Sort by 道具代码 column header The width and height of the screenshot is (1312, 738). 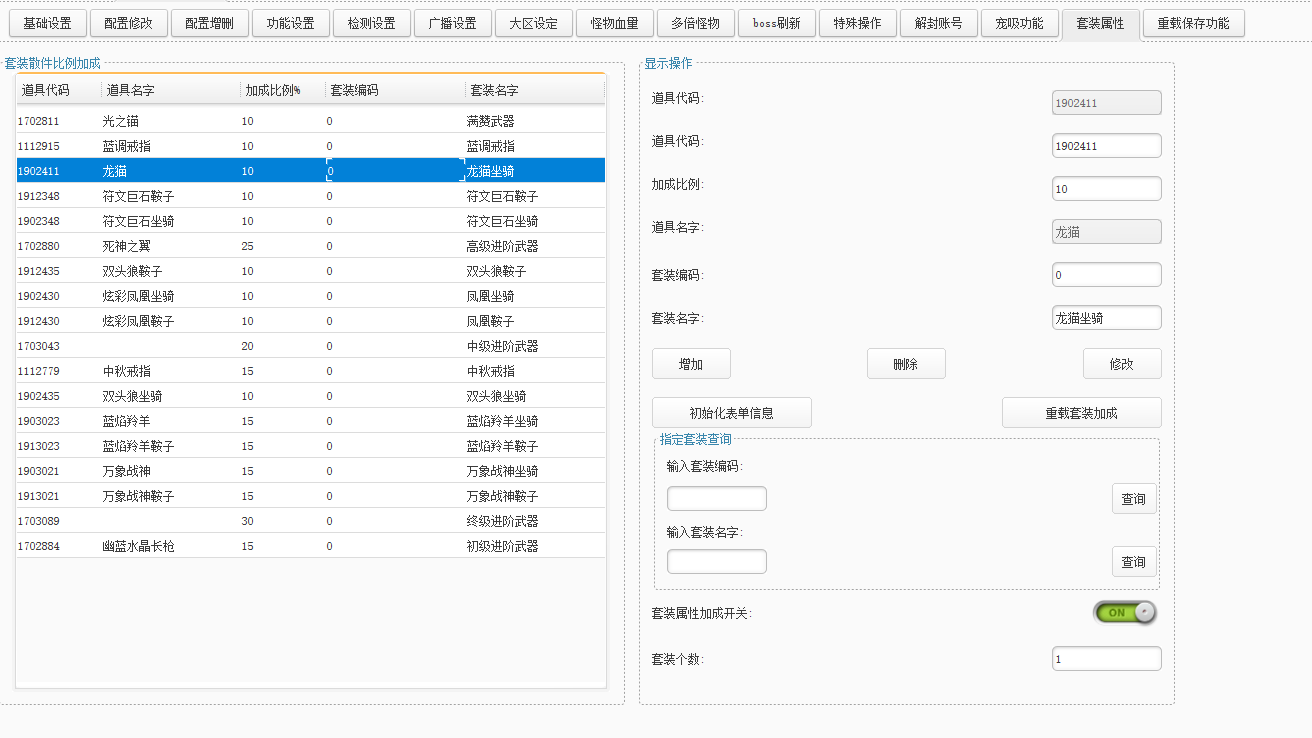(59, 90)
